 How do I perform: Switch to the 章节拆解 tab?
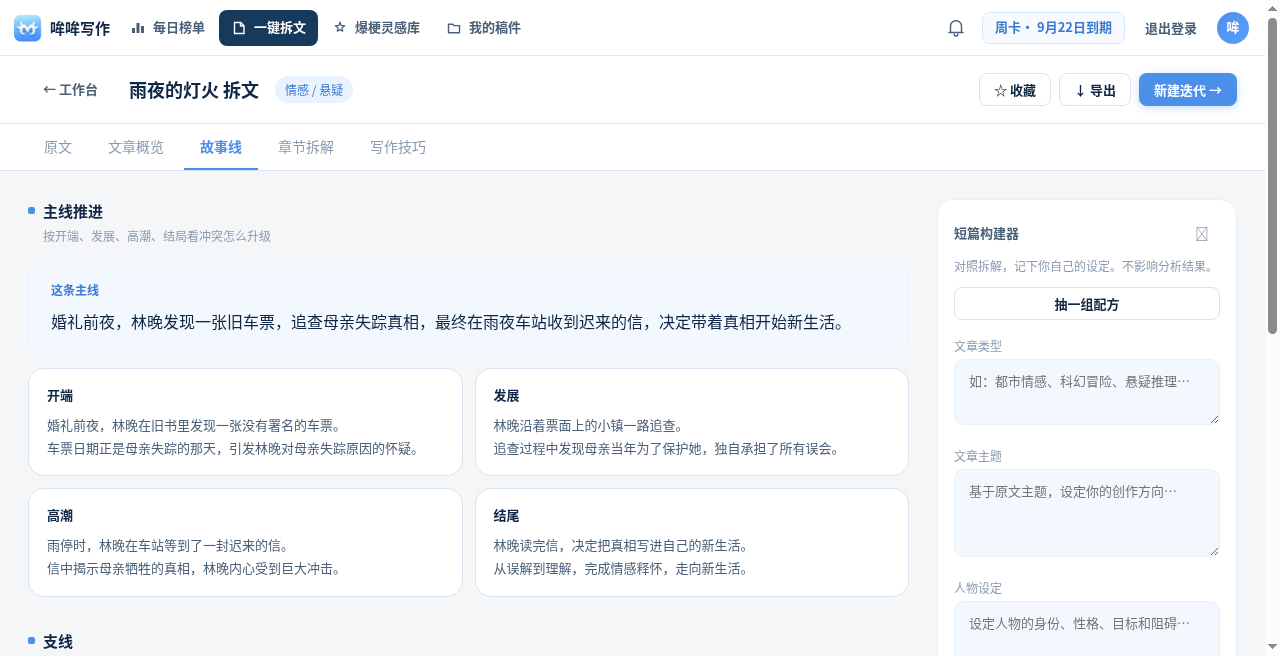pyautogui.click(x=306, y=147)
